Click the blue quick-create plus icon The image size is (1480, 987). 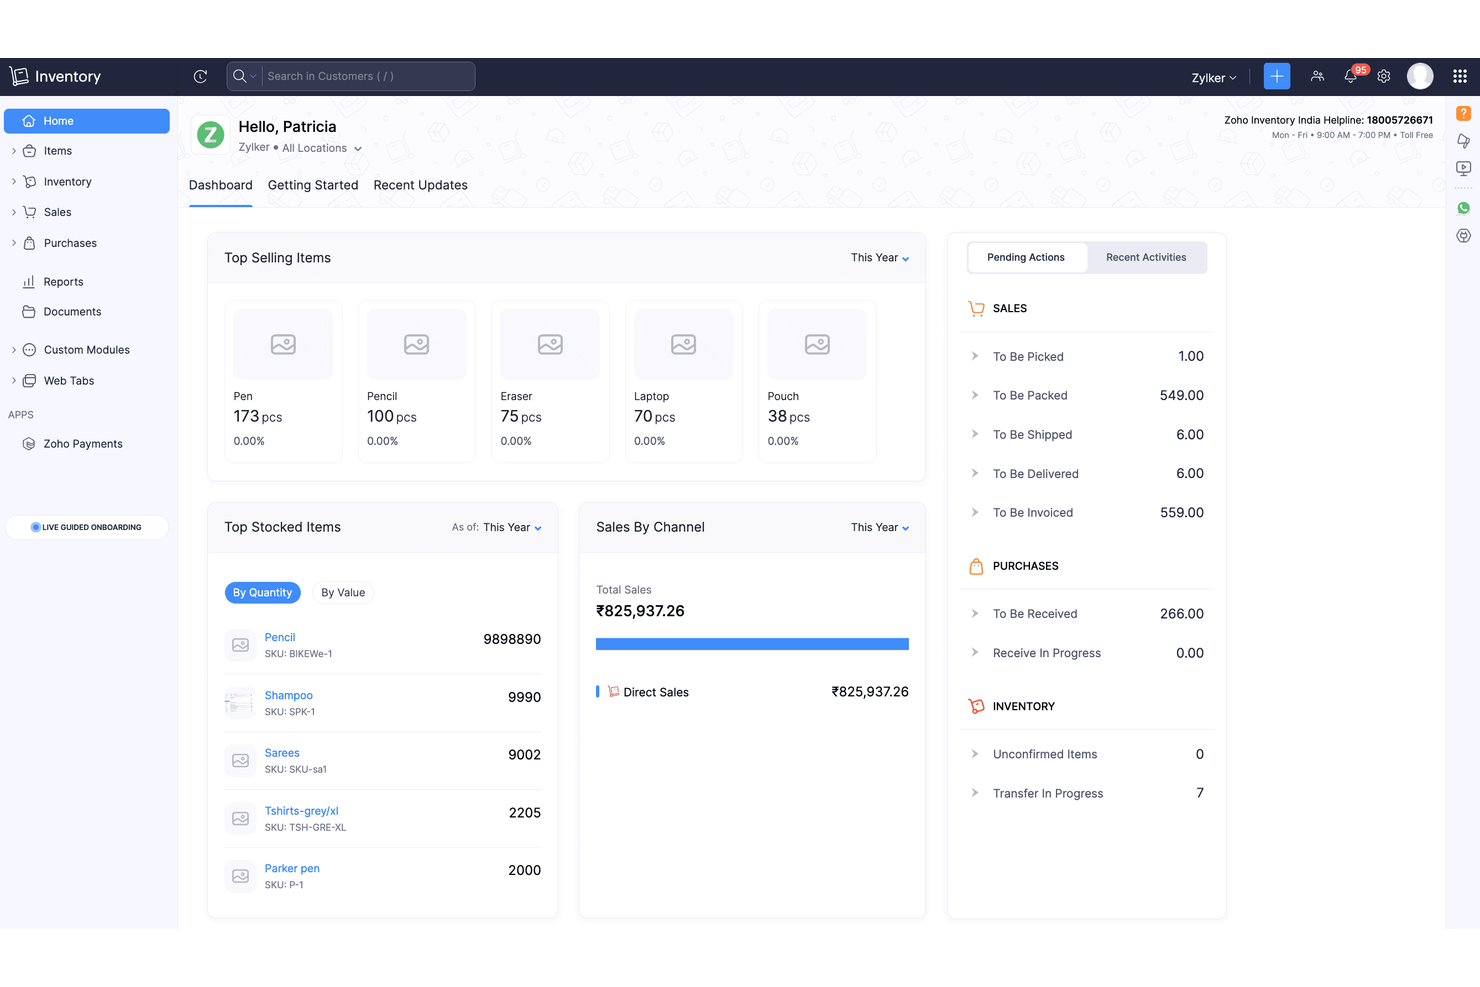pos(1276,76)
